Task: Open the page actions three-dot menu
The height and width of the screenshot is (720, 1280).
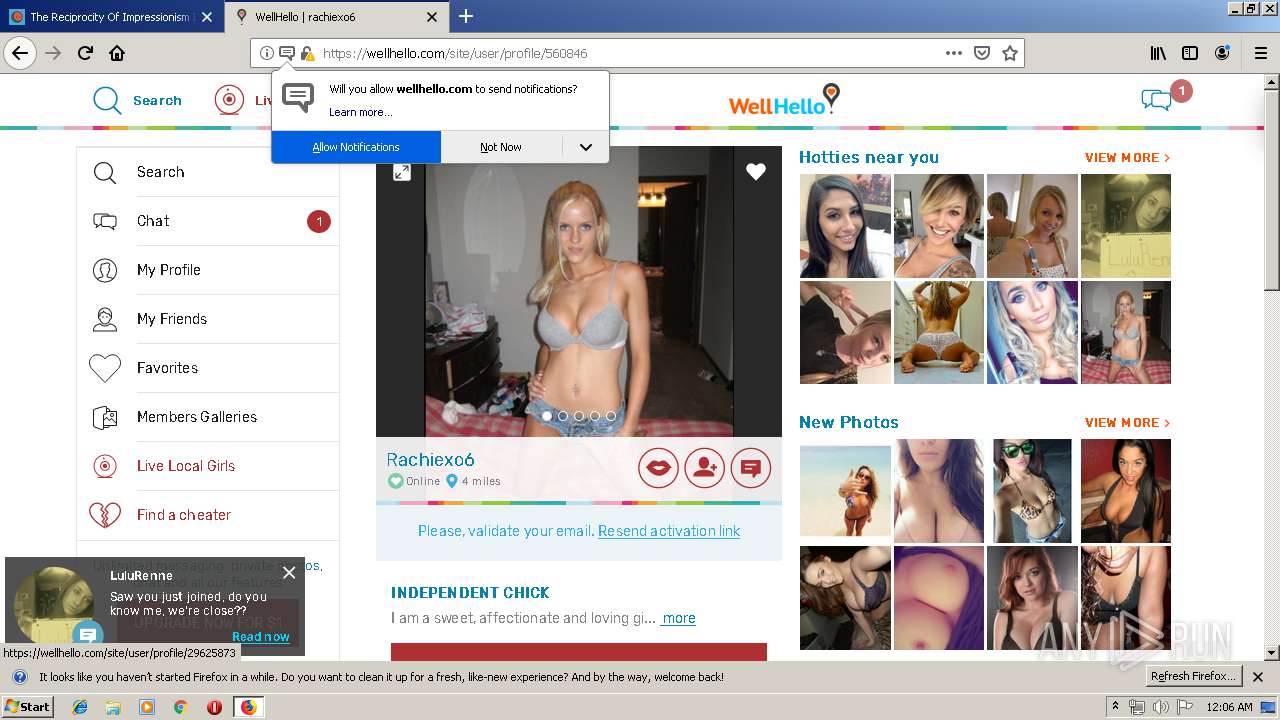Action: click(954, 53)
